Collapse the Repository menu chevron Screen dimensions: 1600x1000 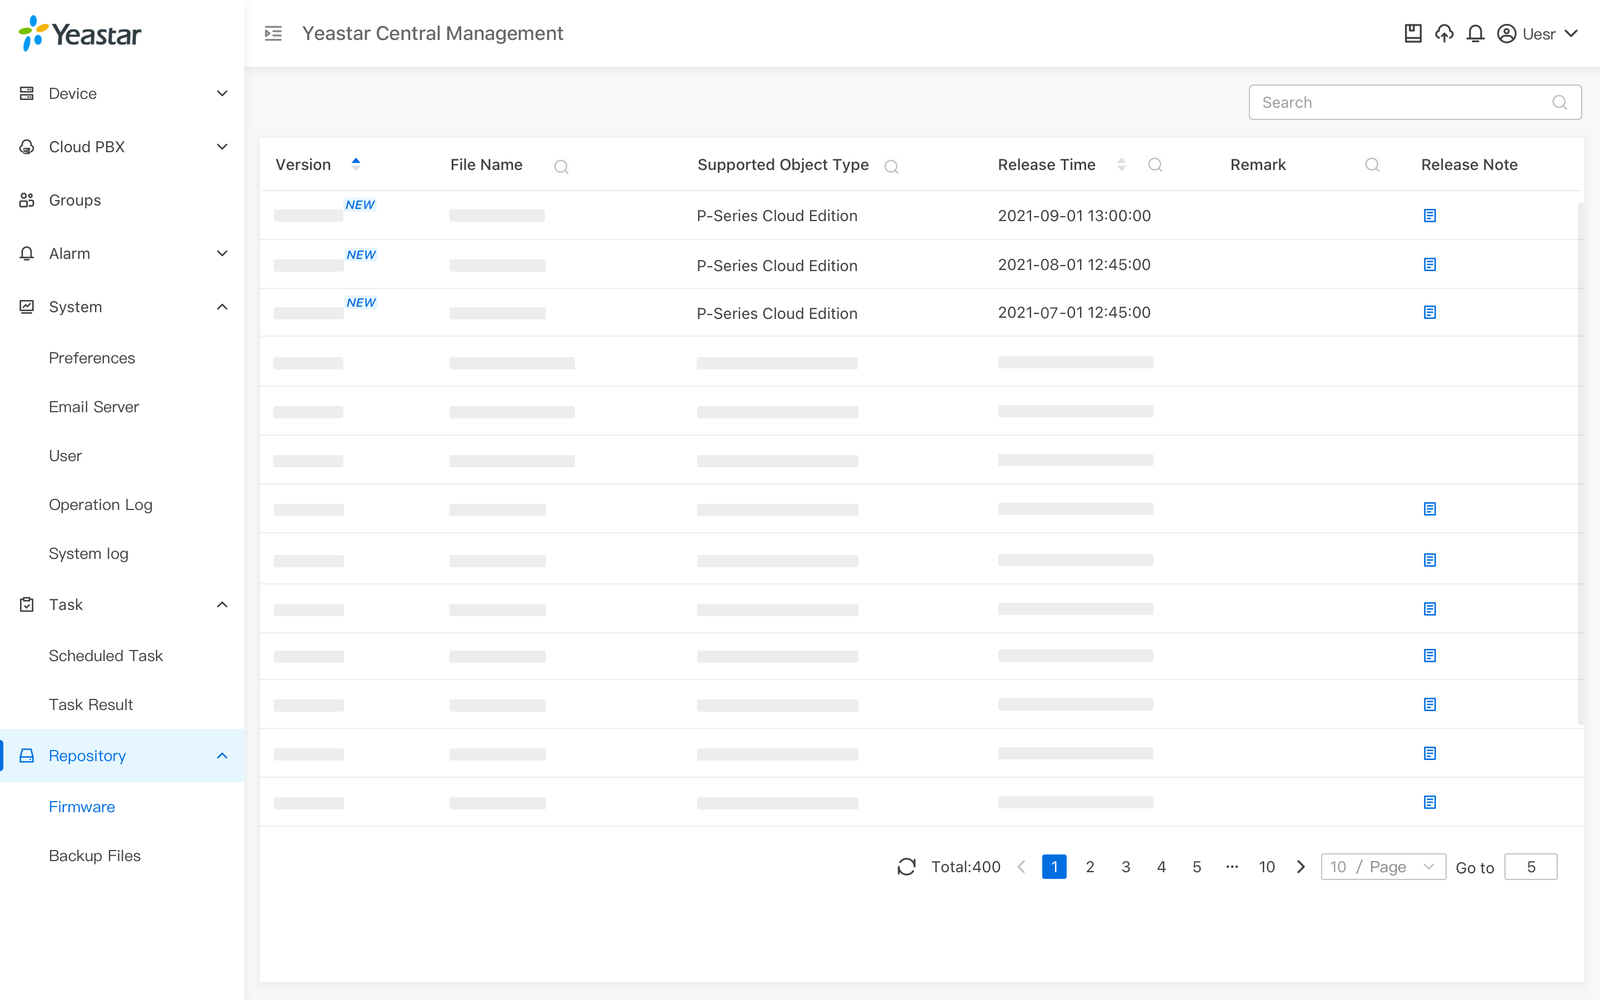point(222,756)
